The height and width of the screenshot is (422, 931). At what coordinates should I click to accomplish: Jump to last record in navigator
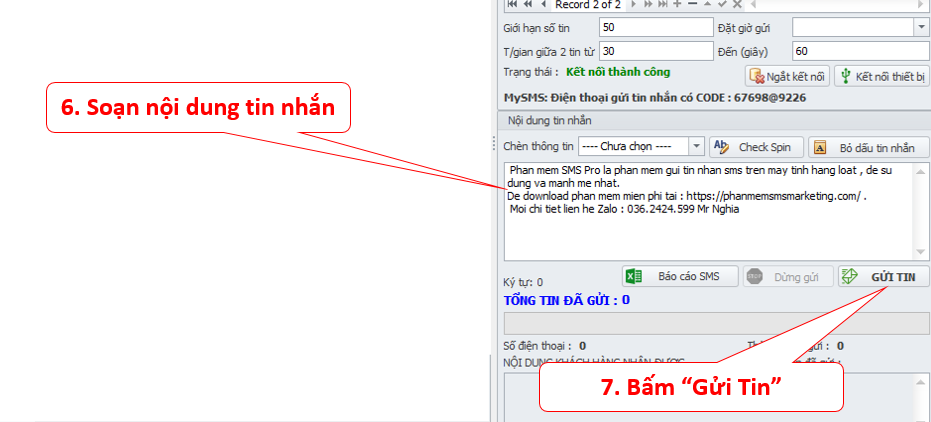[661, 4]
